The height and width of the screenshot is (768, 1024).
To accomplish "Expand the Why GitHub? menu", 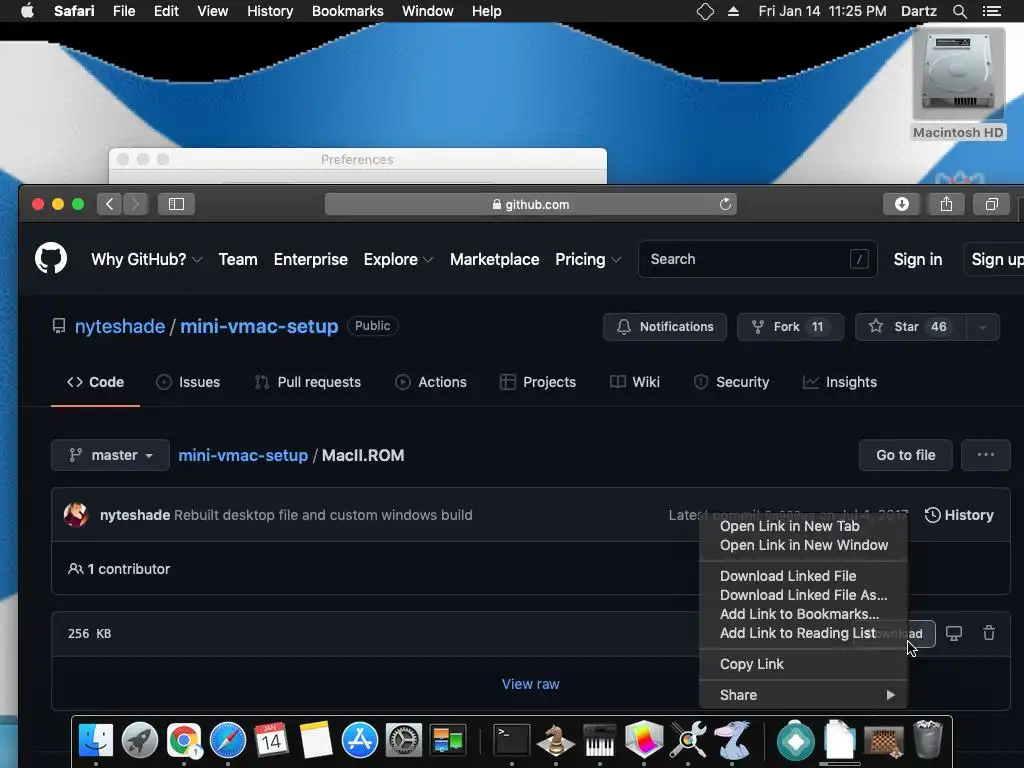I will coord(146,259).
